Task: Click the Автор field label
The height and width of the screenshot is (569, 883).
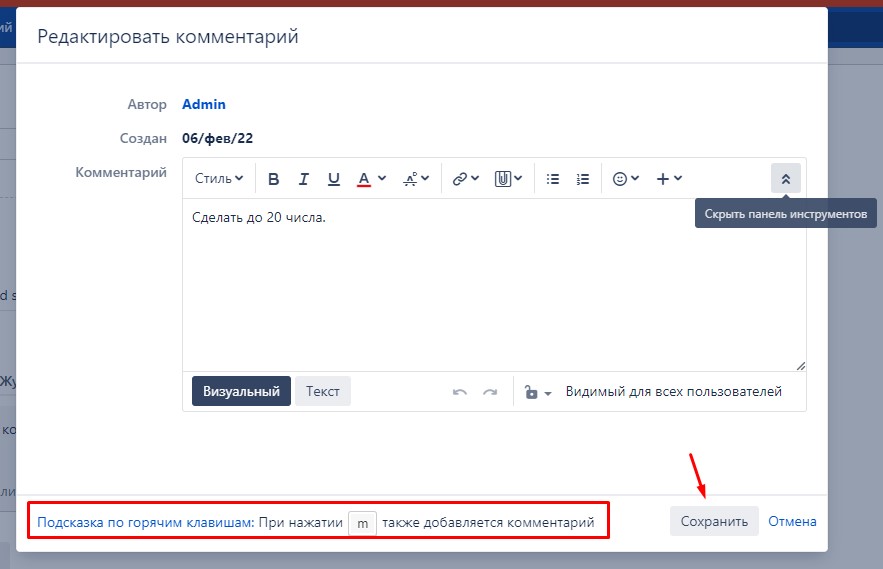Action: 147,104
